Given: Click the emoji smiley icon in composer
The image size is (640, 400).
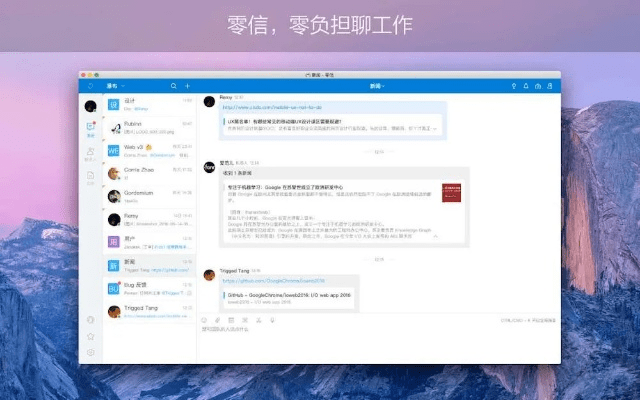Looking at the screenshot, I should (x=205, y=320).
